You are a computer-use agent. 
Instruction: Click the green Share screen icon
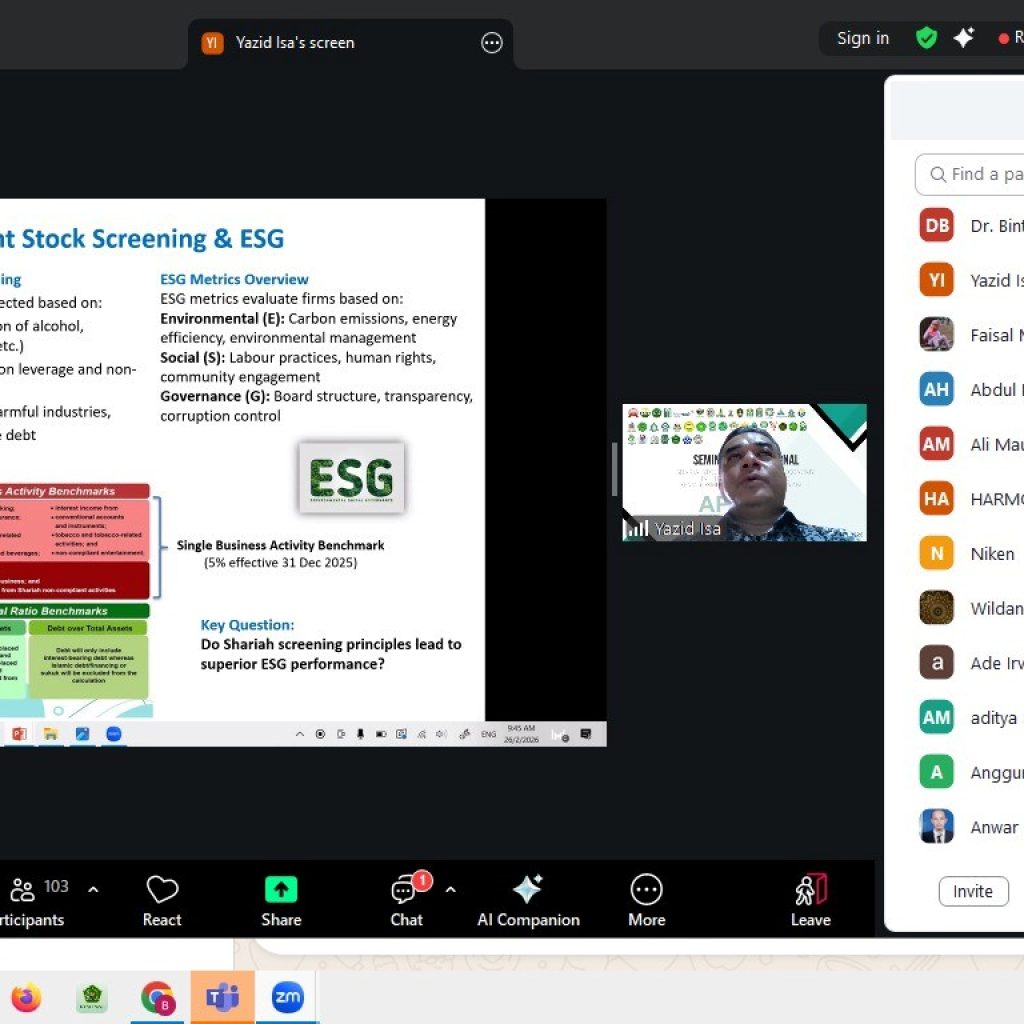coord(281,890)
